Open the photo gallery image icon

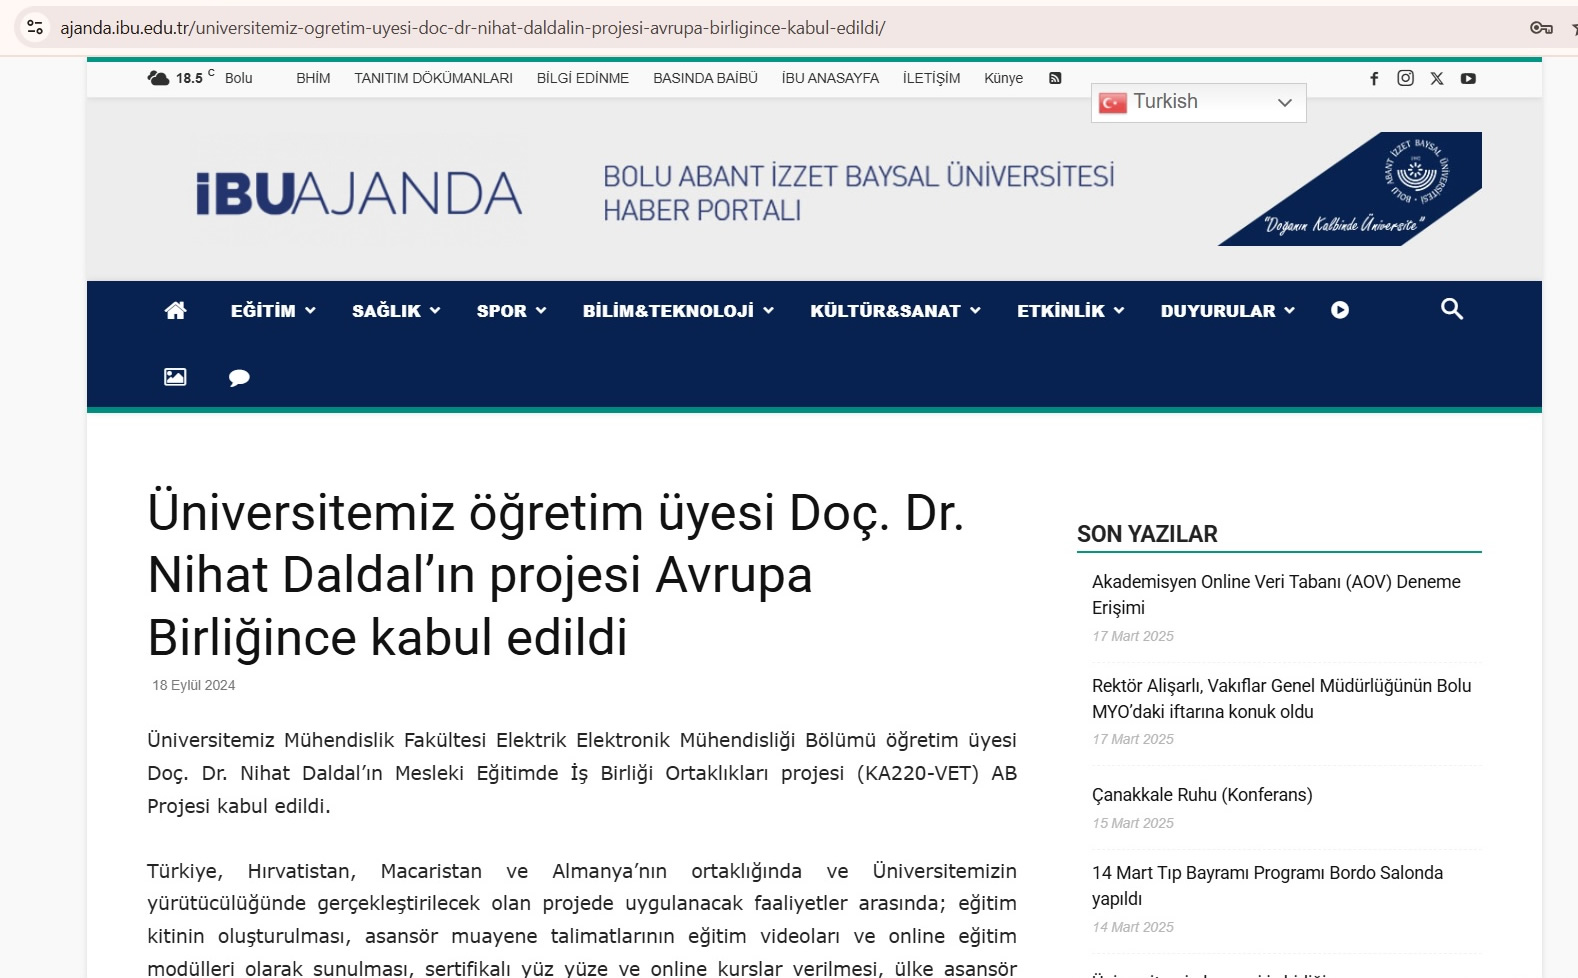click(175, 377)
